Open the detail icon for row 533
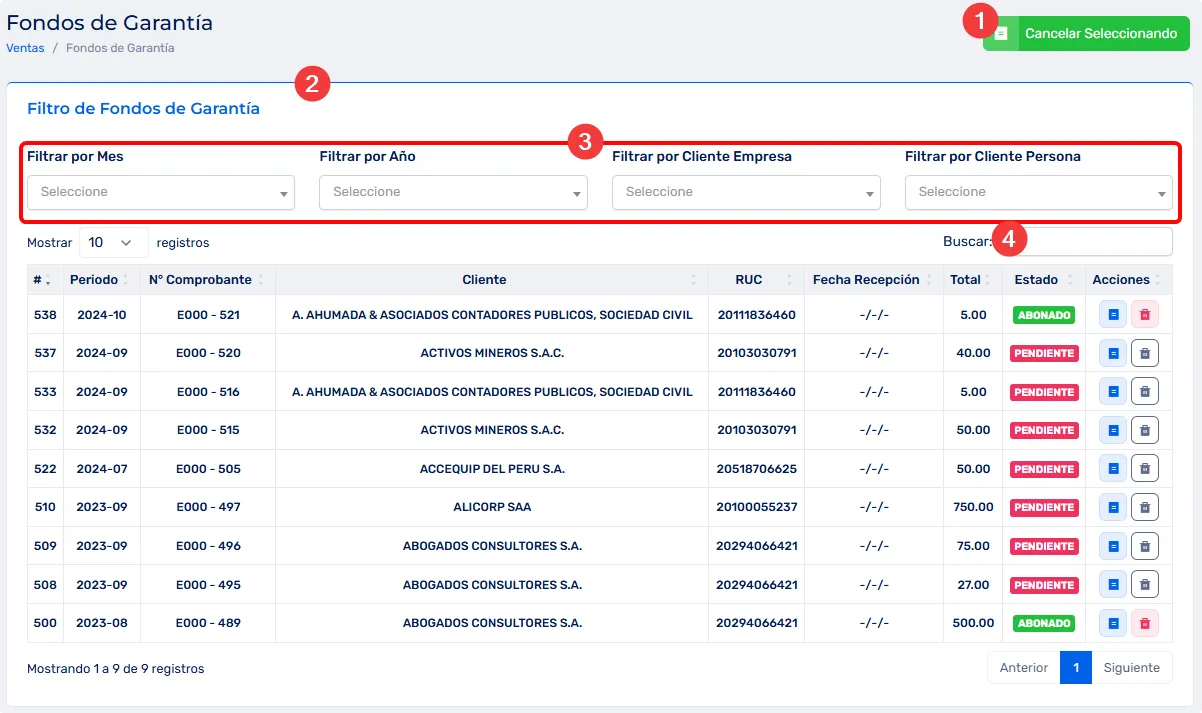Image resolution: width=1202 pixels, height=713 pixels. point(1113,392)
